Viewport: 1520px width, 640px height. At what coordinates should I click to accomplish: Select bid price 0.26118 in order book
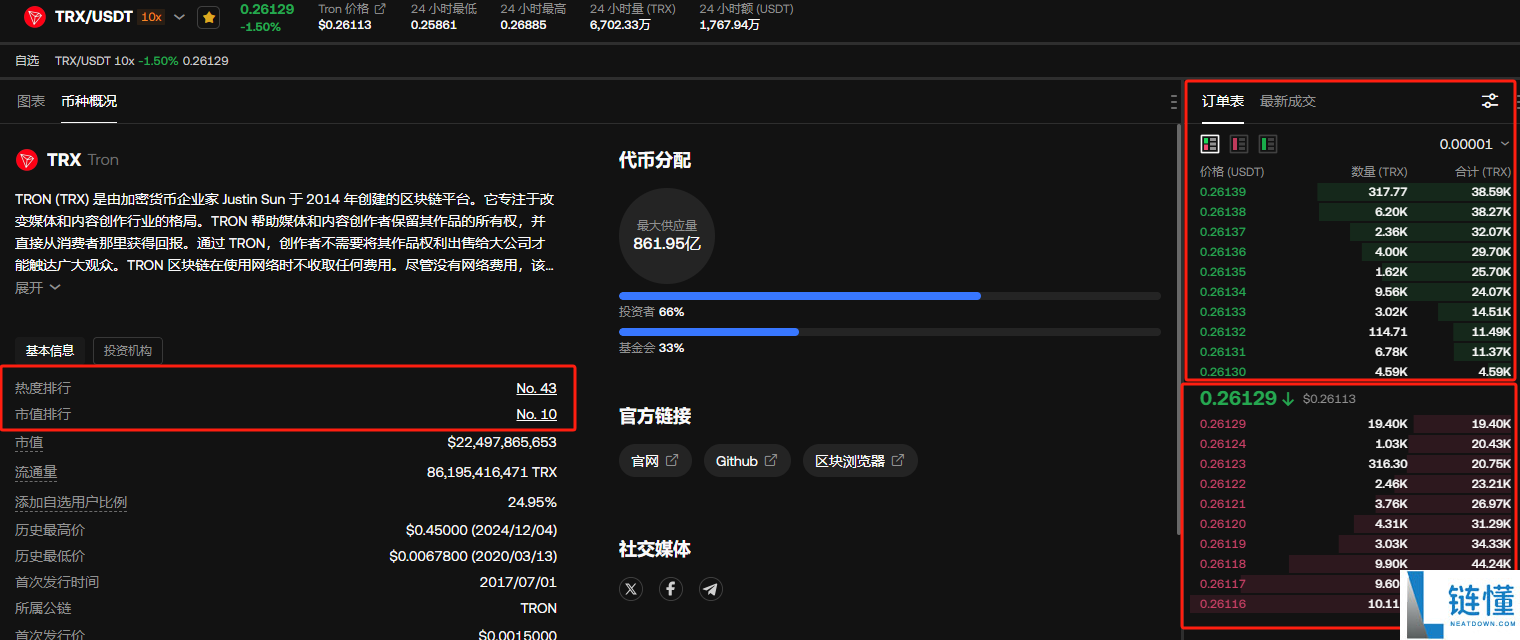(1223, 563)
